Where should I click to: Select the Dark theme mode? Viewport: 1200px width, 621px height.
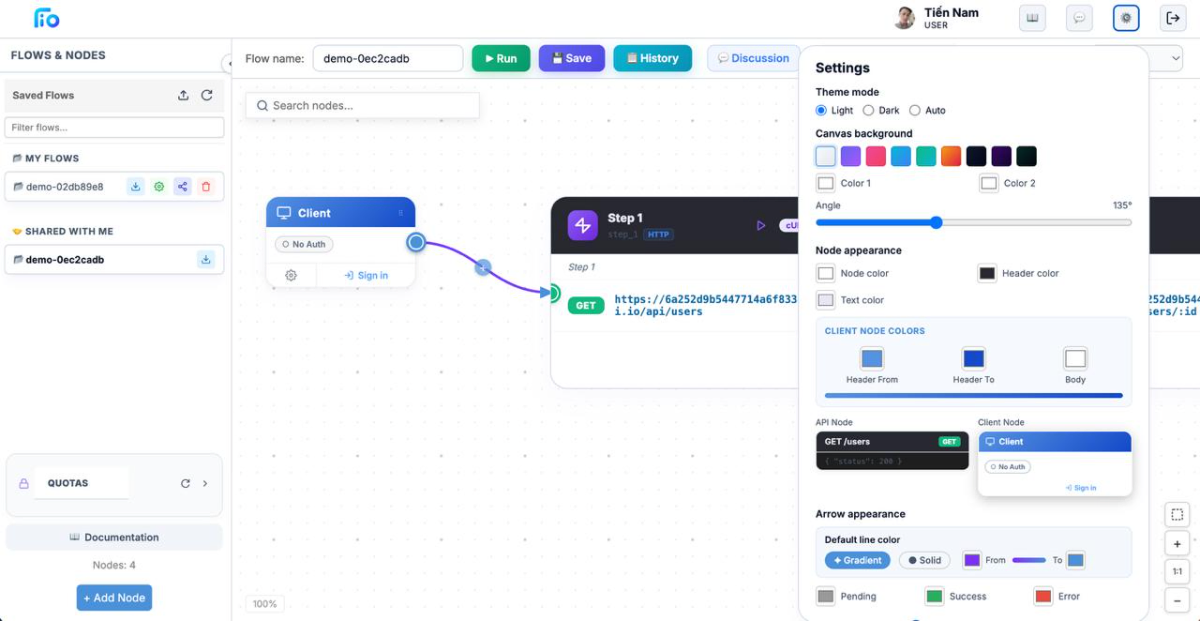(x=869, y=110)
